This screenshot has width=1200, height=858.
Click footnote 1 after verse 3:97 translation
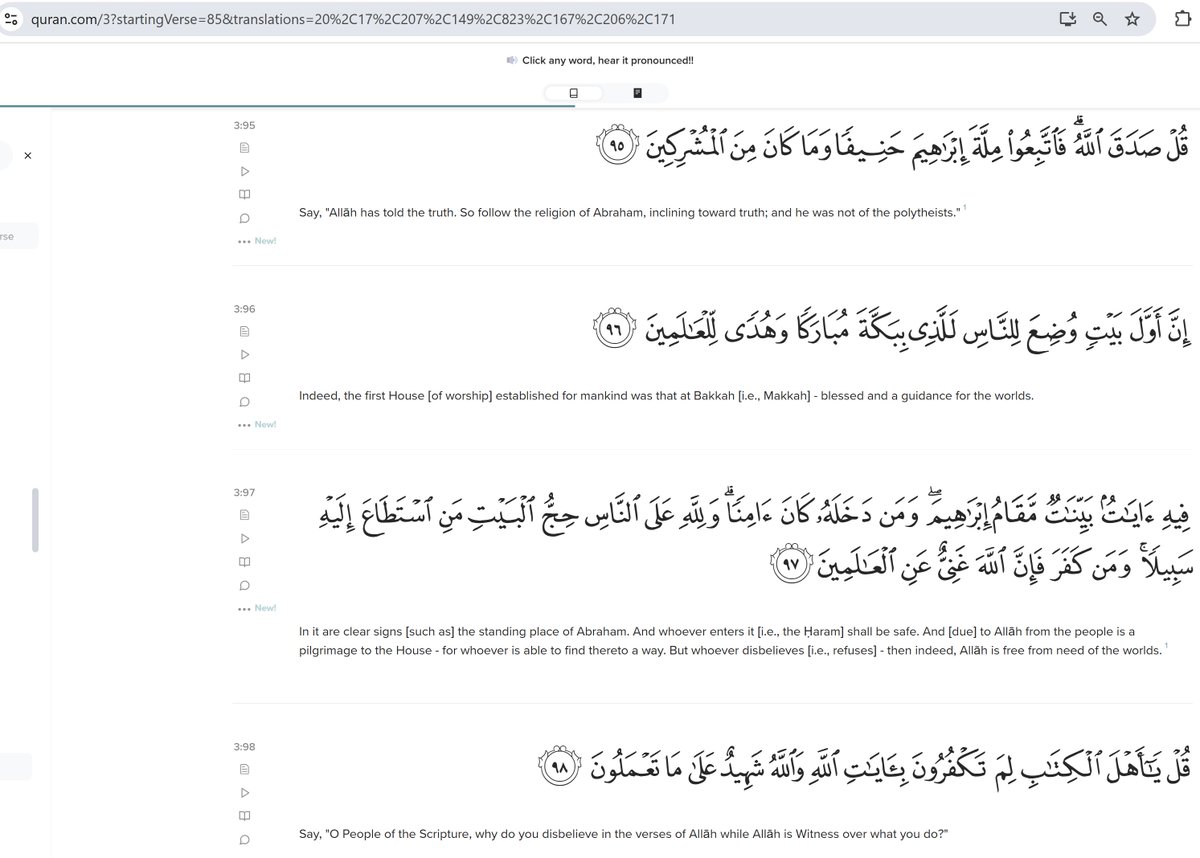click(x=1166, y=645)
